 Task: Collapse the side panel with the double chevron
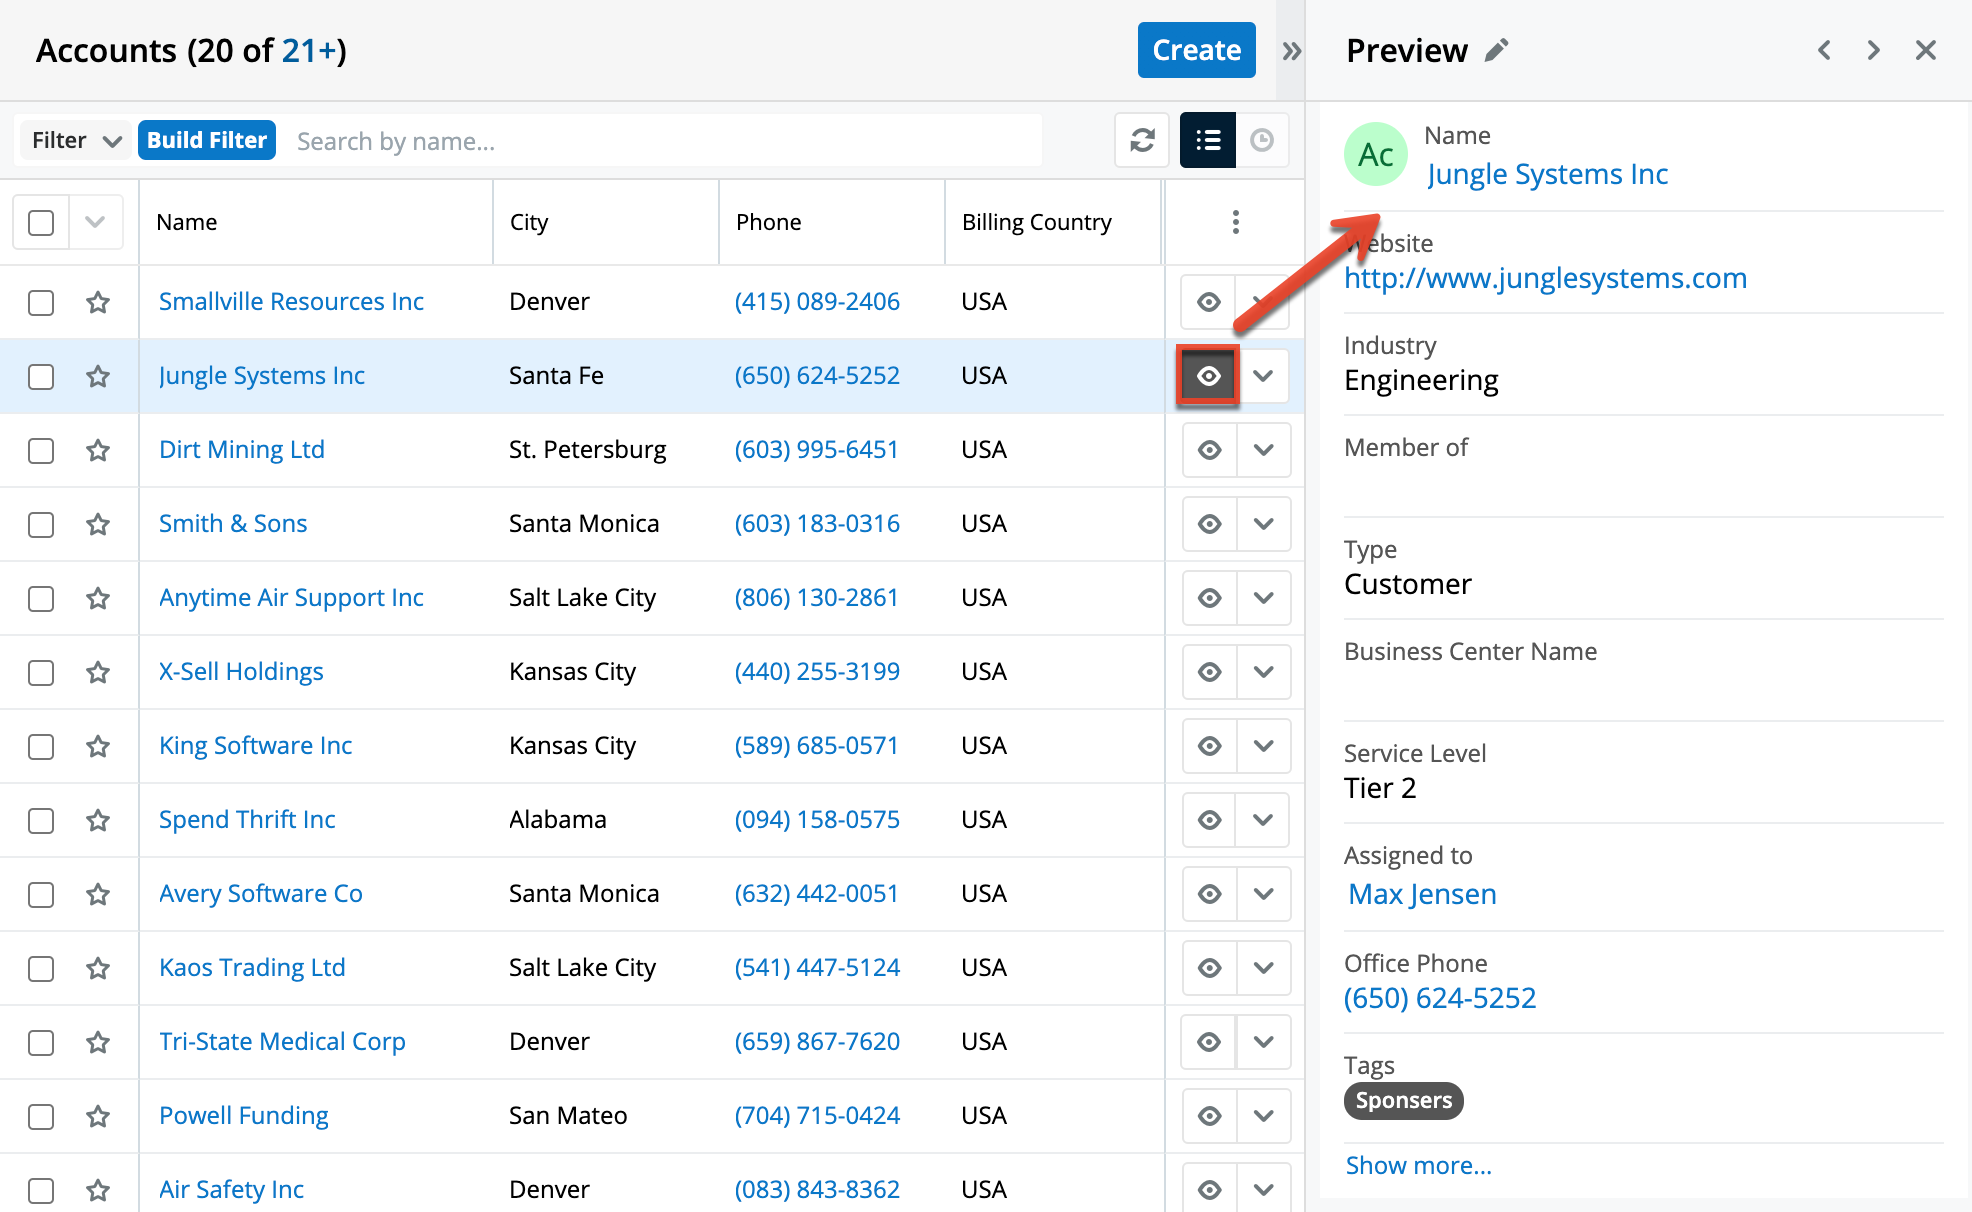(x=1291, y=50)
